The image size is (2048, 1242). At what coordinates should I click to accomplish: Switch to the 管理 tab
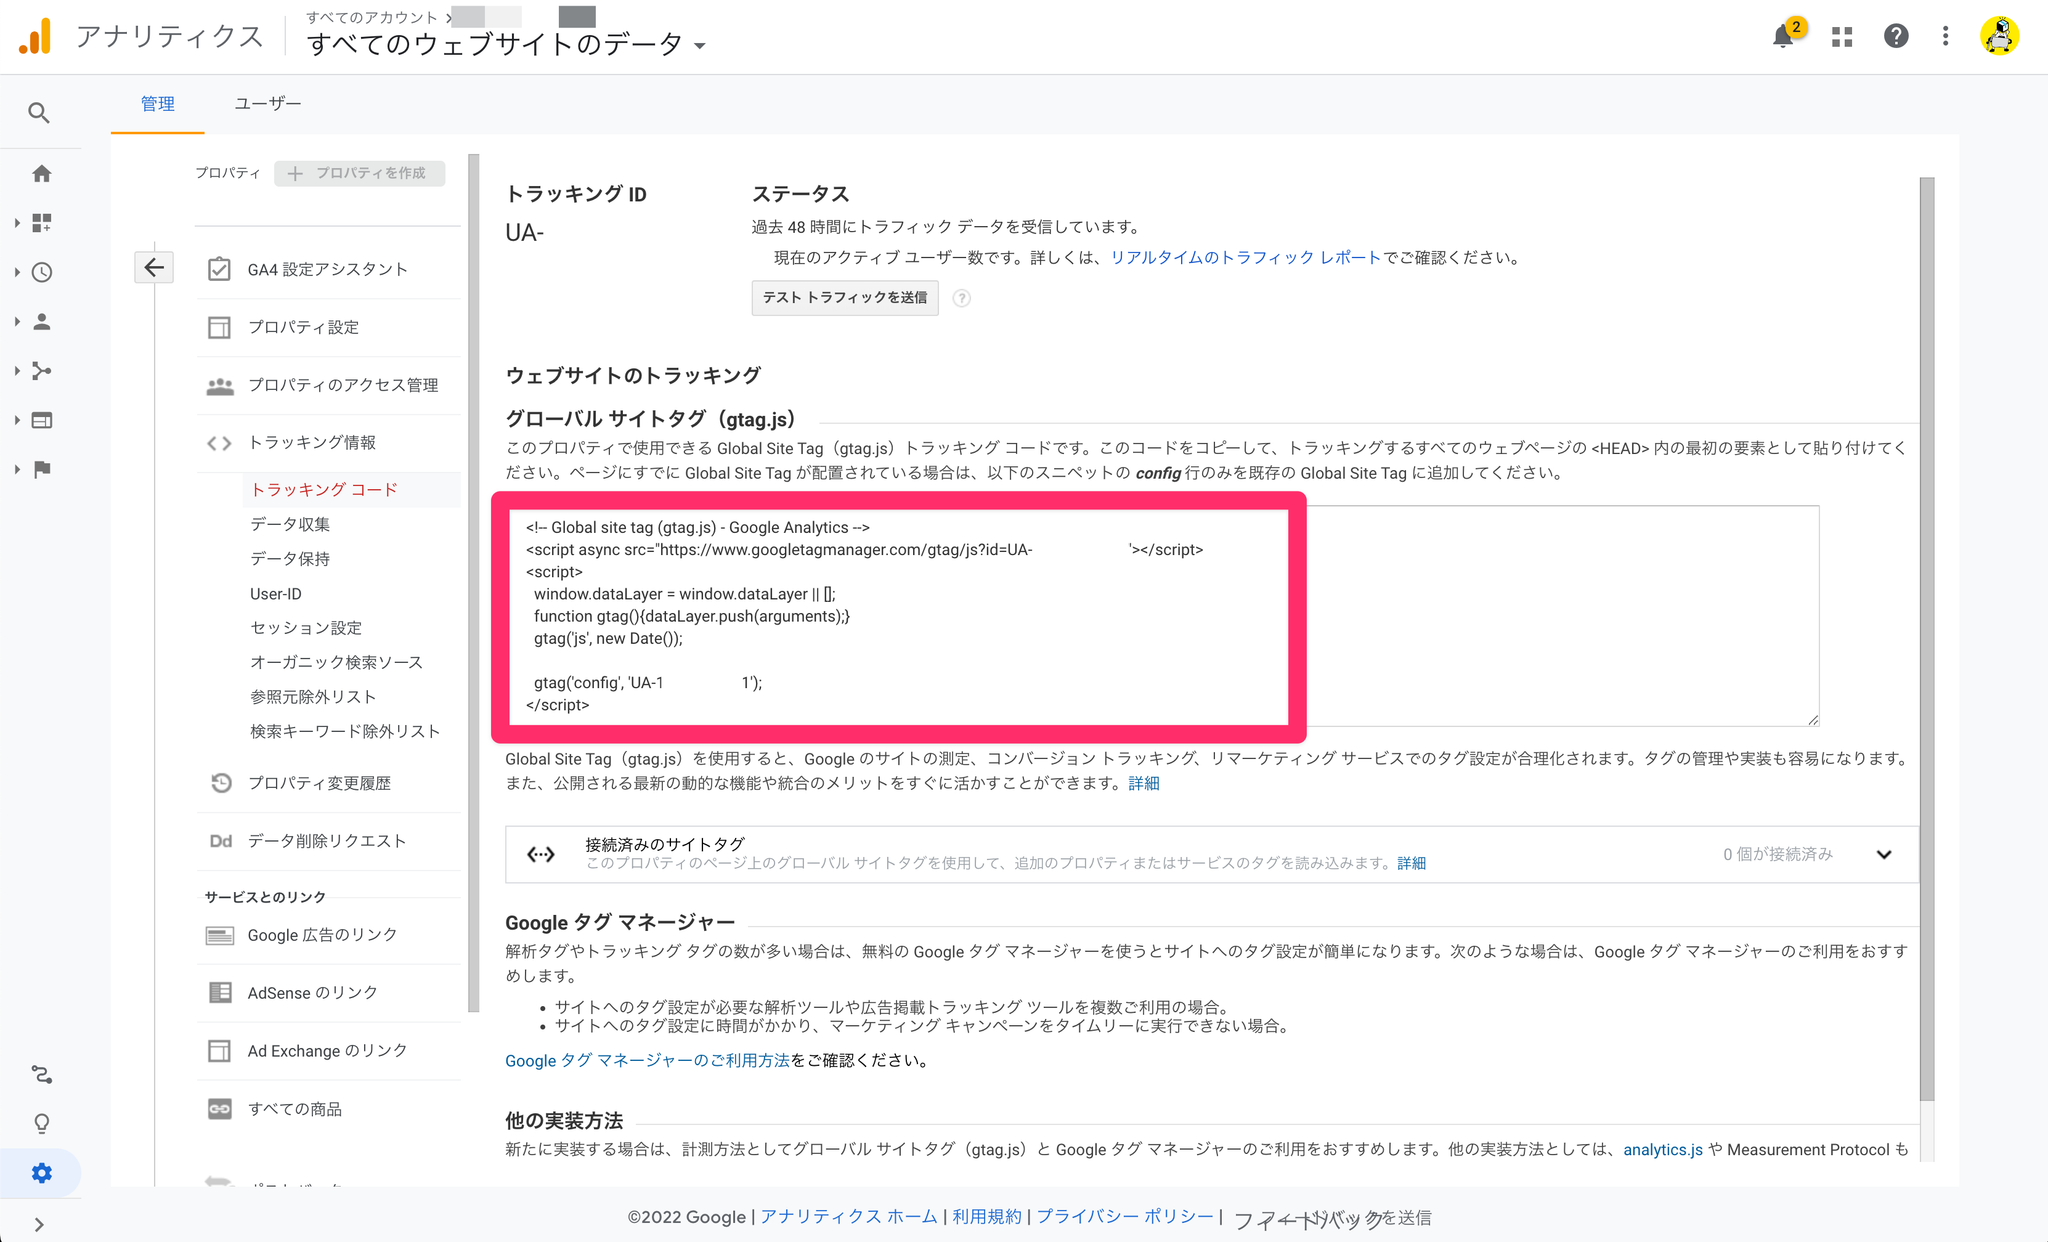tap(158, 104)
